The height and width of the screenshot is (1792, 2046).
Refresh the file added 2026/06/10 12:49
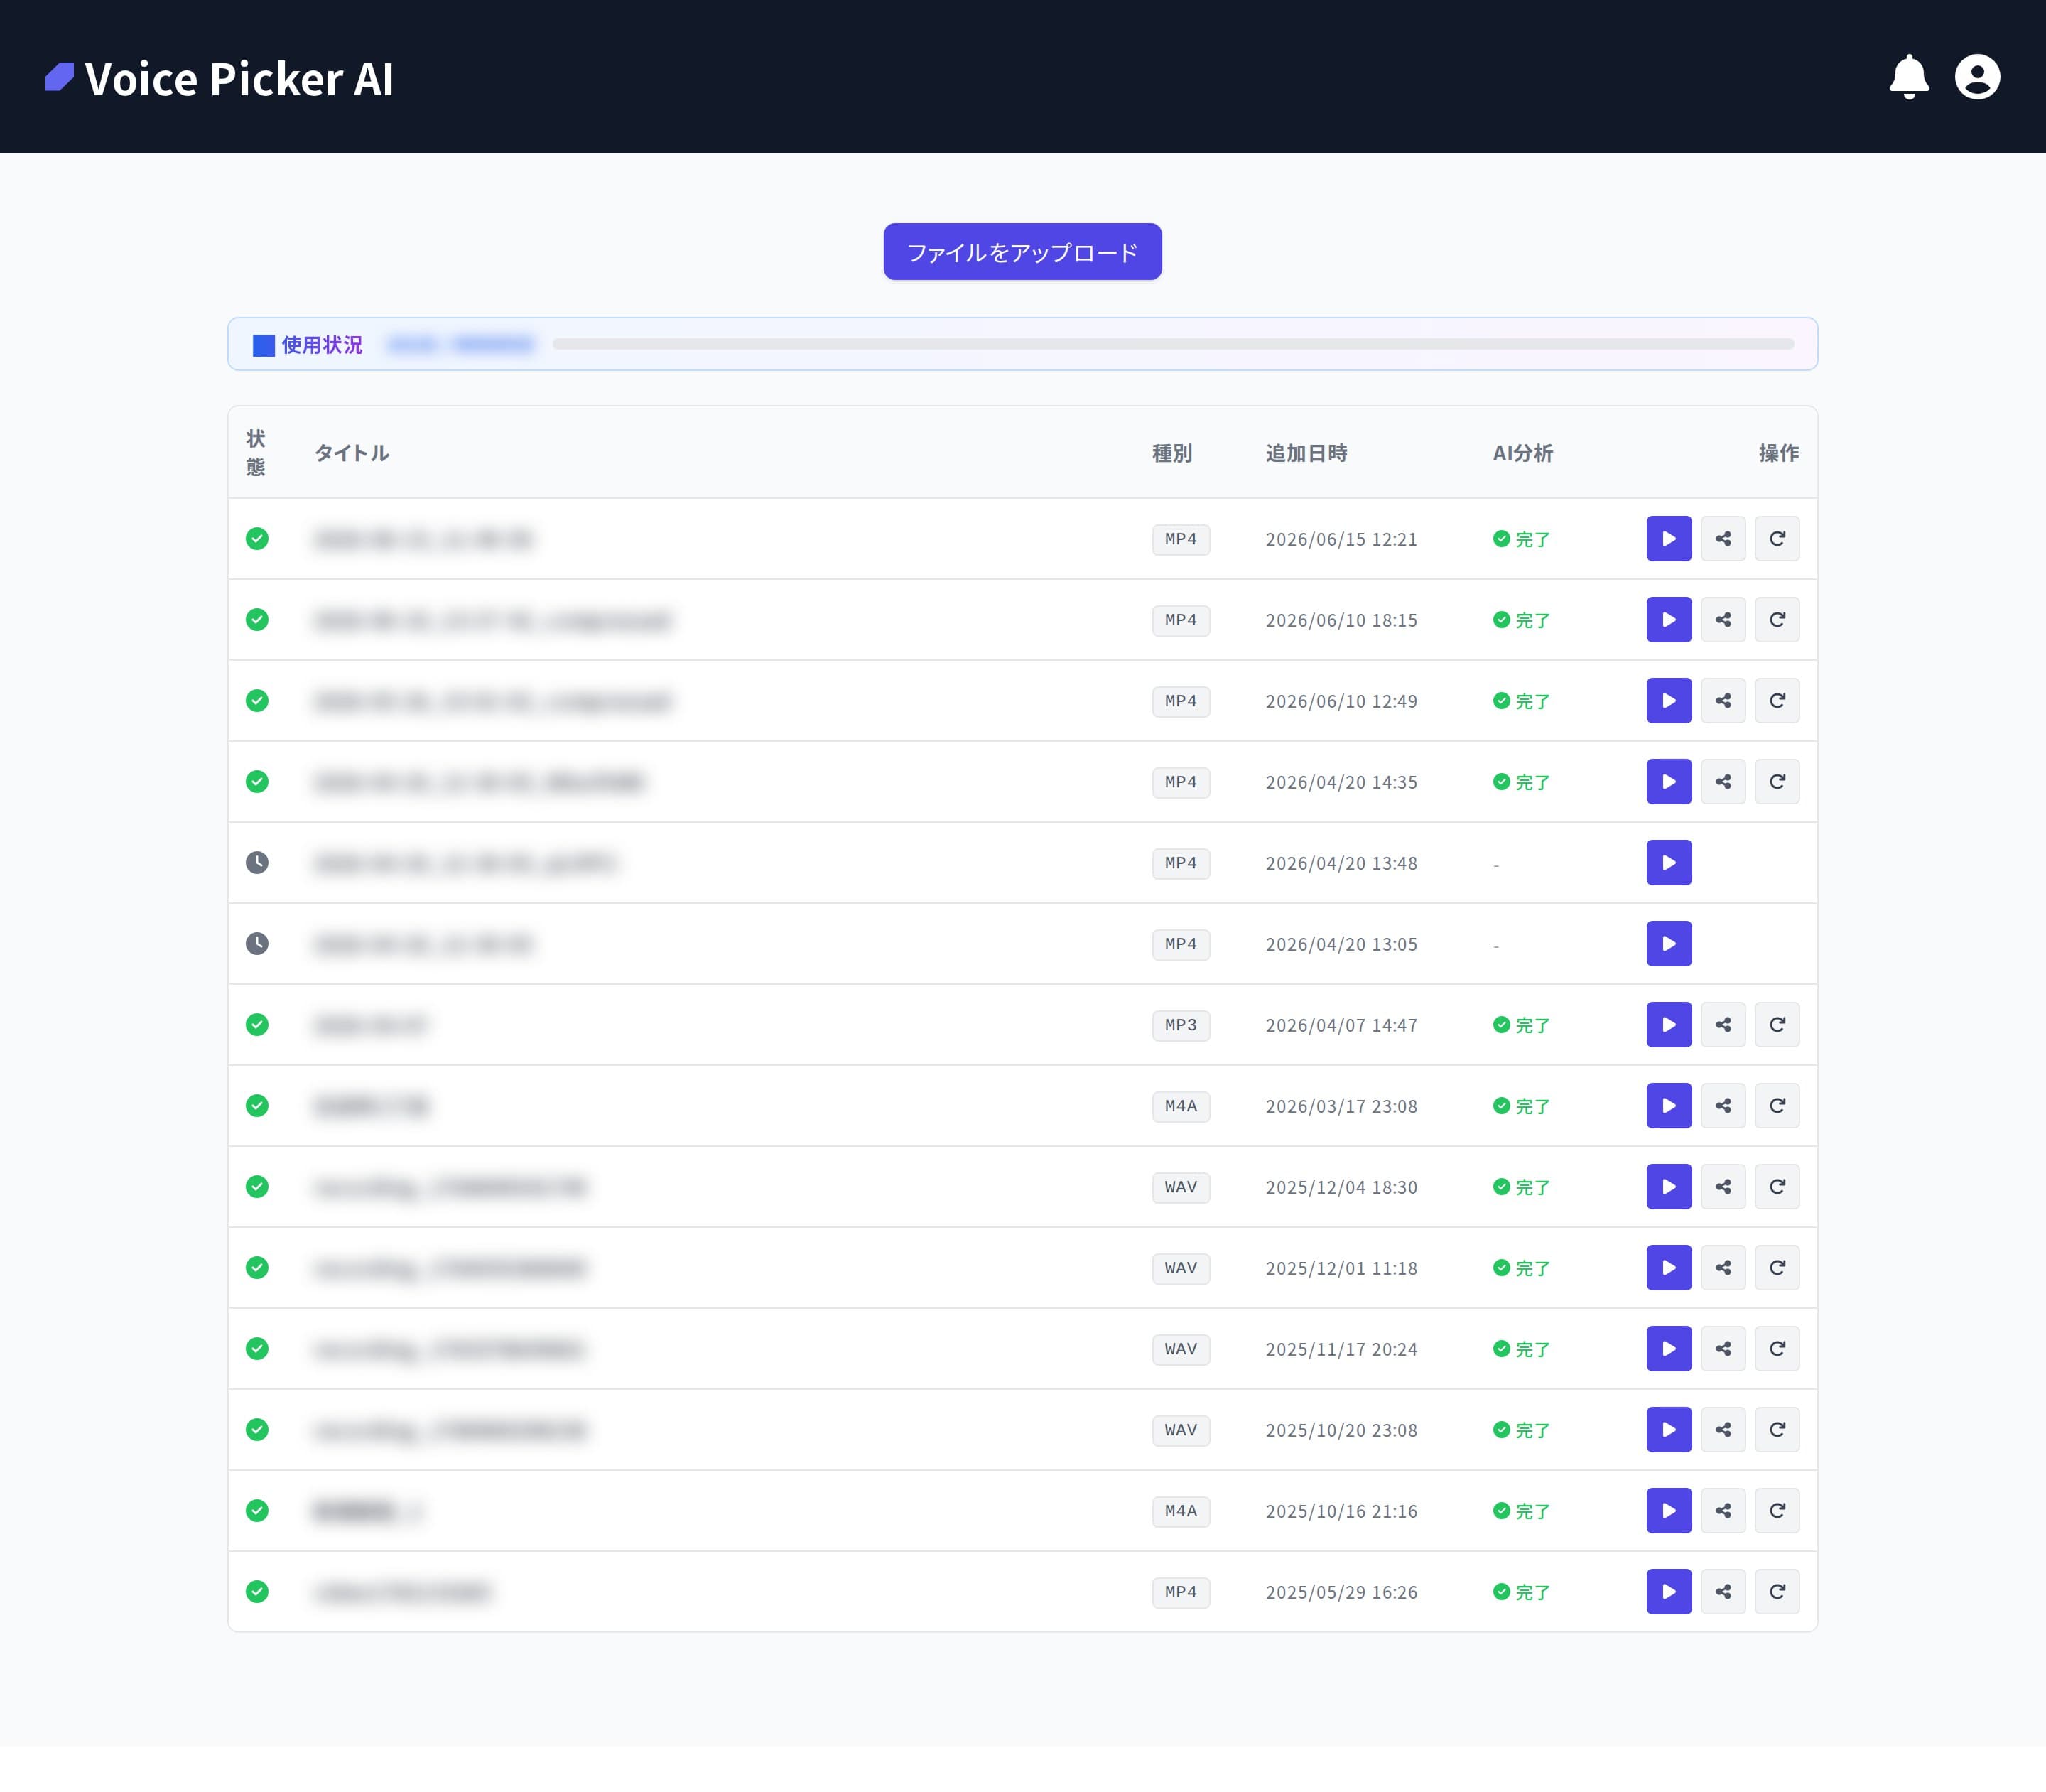click(x=1777, y=701)
